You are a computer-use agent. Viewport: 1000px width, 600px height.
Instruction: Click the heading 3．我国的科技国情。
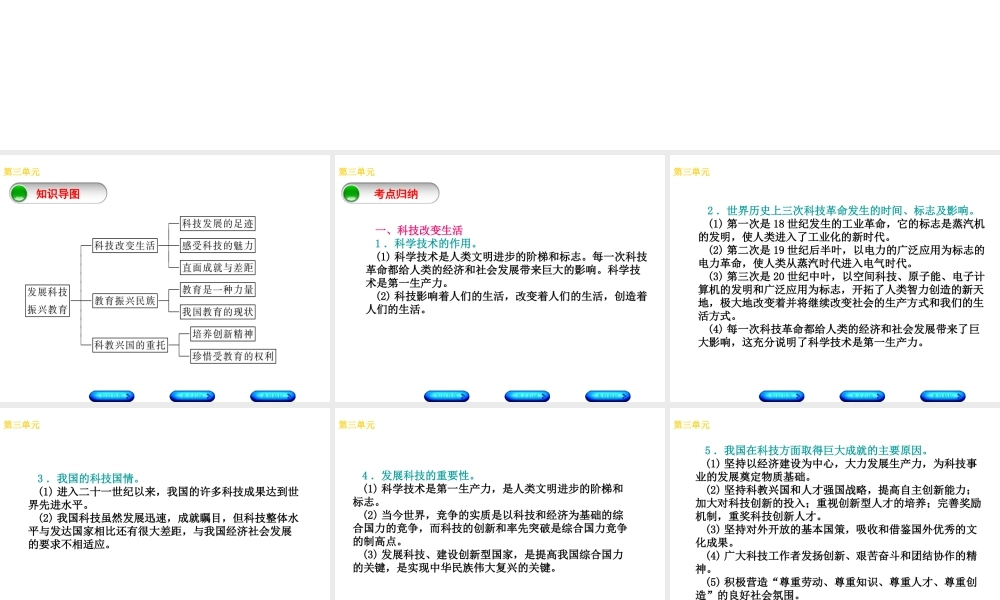click(x=89, y=478)
